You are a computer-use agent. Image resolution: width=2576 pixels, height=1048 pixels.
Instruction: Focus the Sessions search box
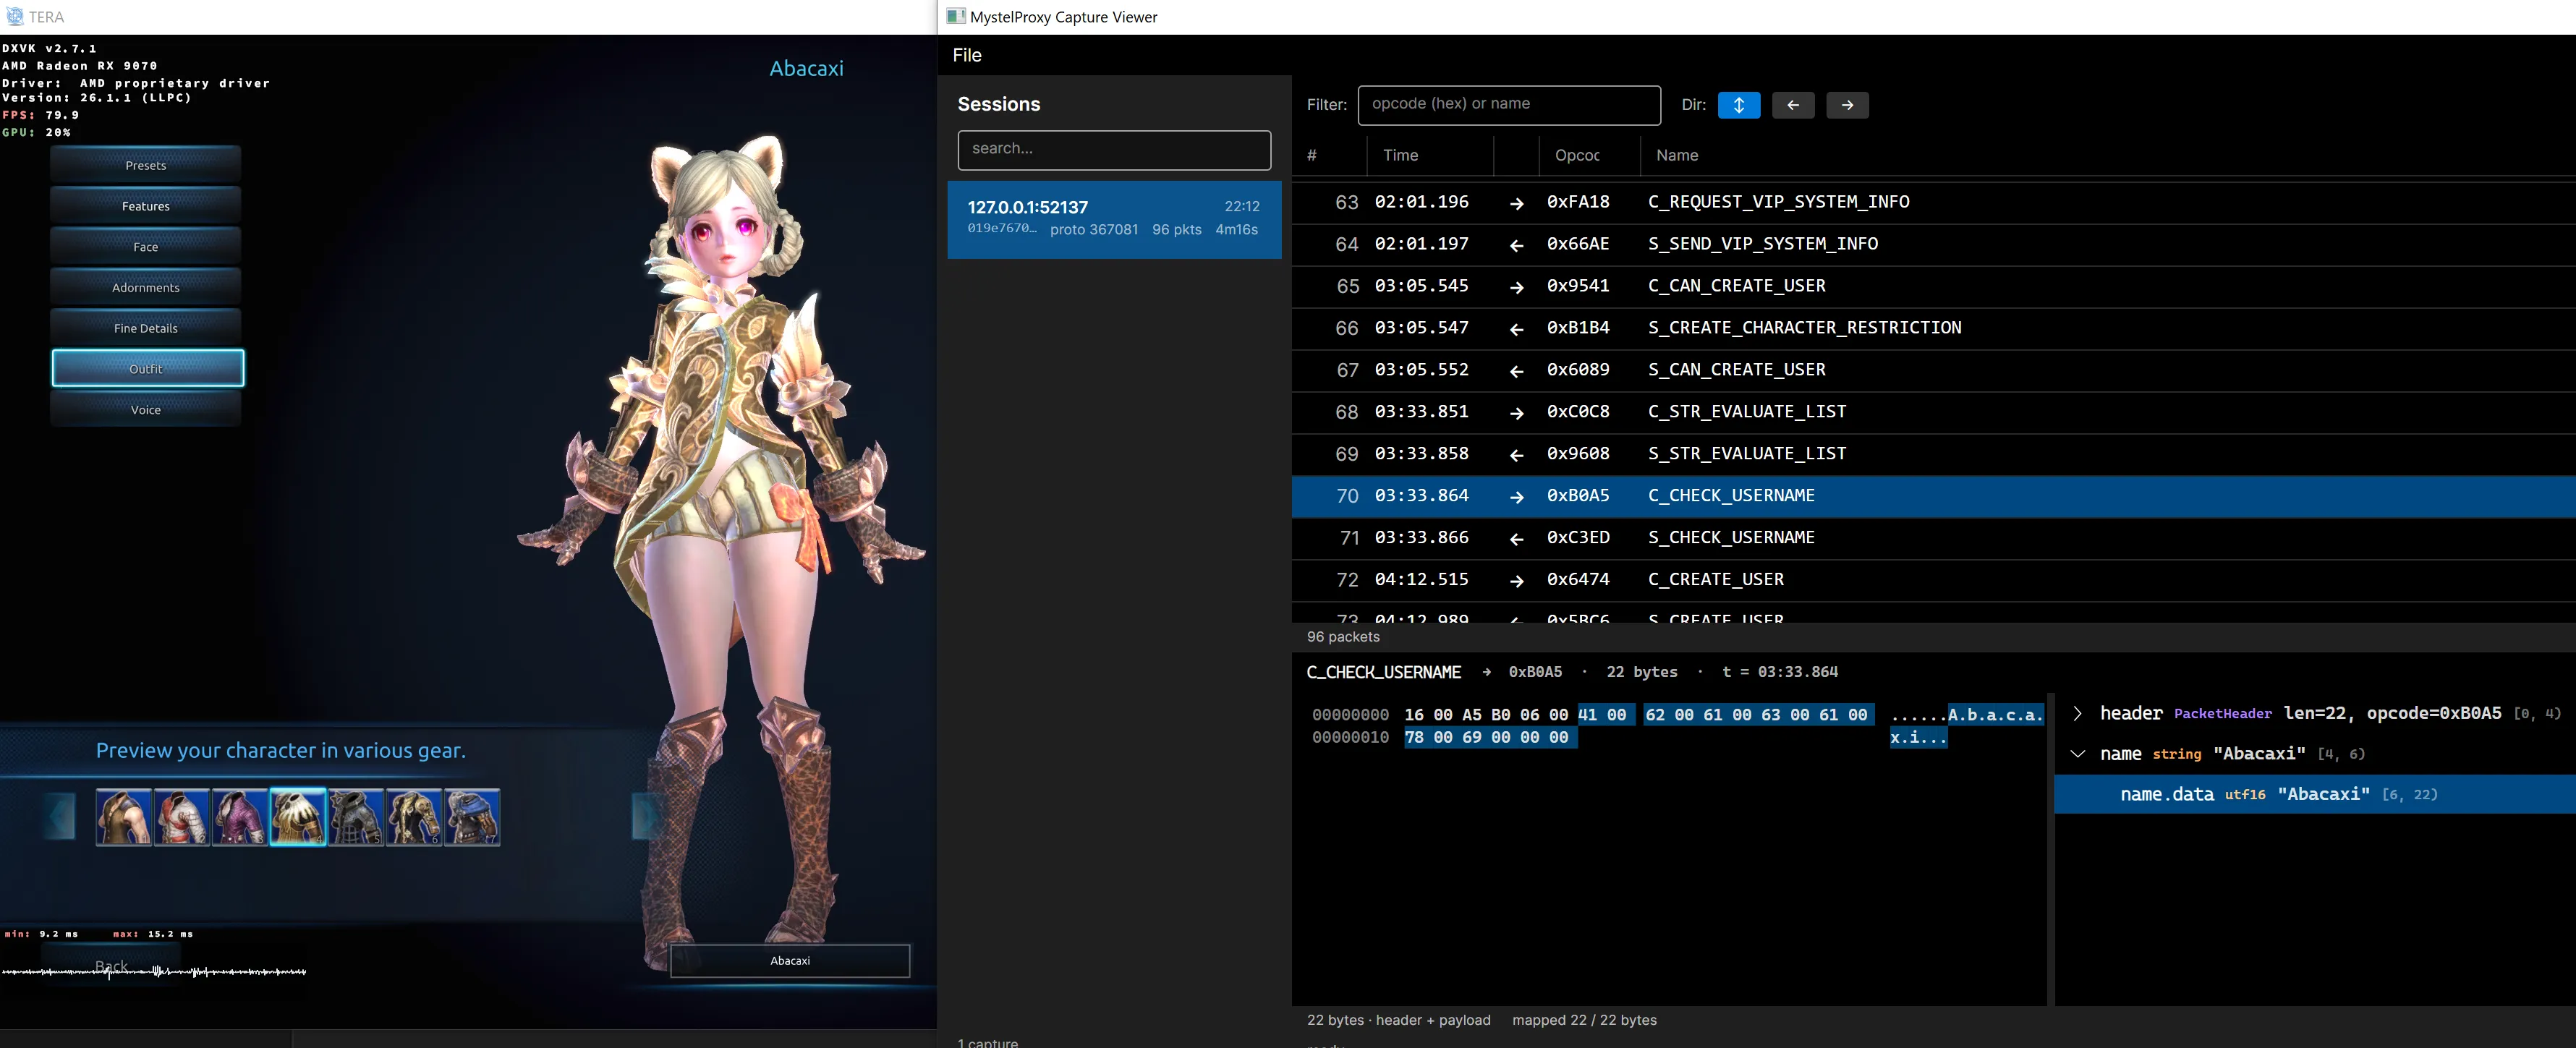(1114, 149)
